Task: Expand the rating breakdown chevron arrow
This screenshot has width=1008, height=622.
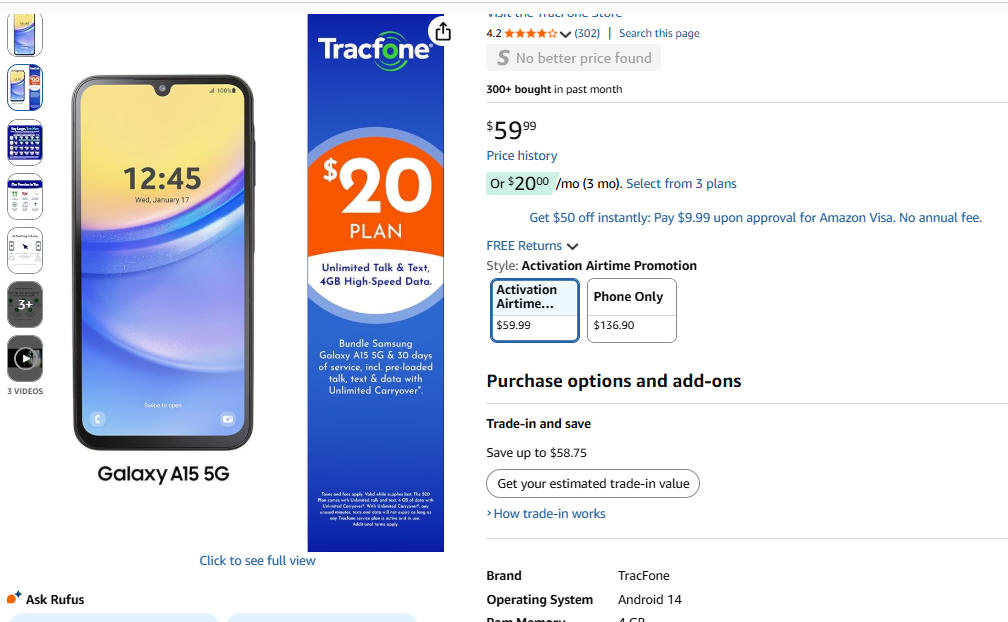Action: click(x=566, y=35)
